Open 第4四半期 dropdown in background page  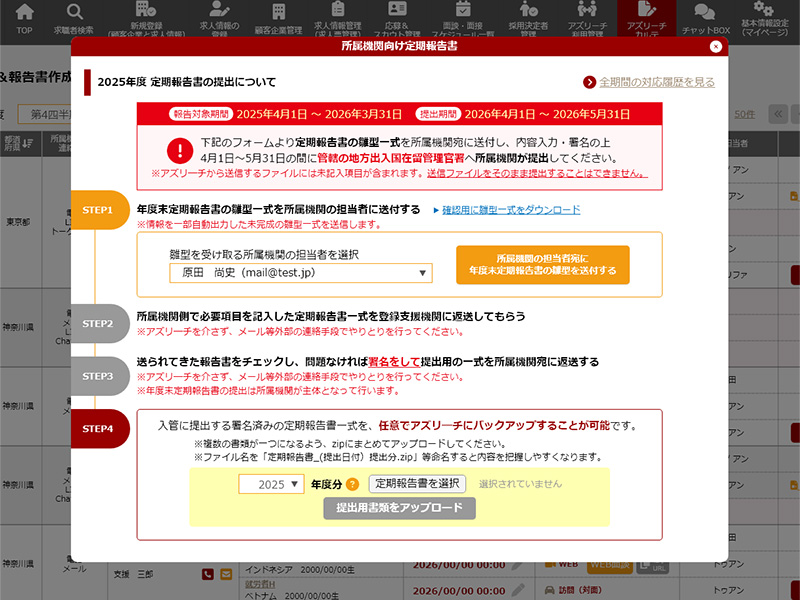pyautogui.click(x=44, y=114)
